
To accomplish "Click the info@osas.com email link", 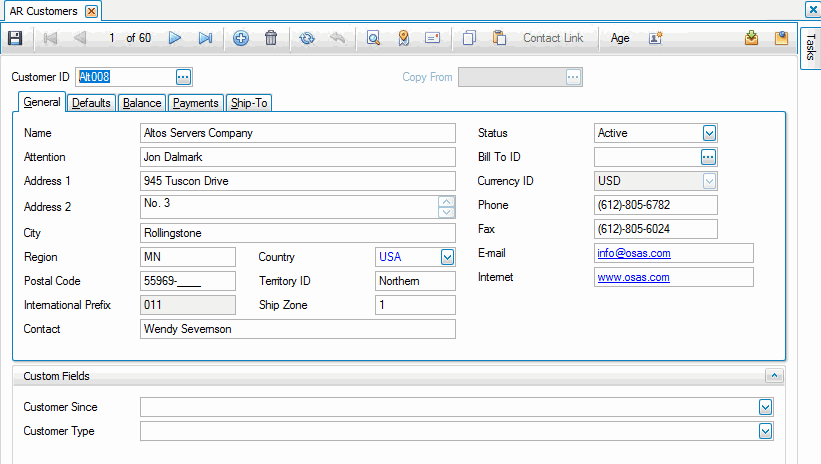I will tap(634, 253).
